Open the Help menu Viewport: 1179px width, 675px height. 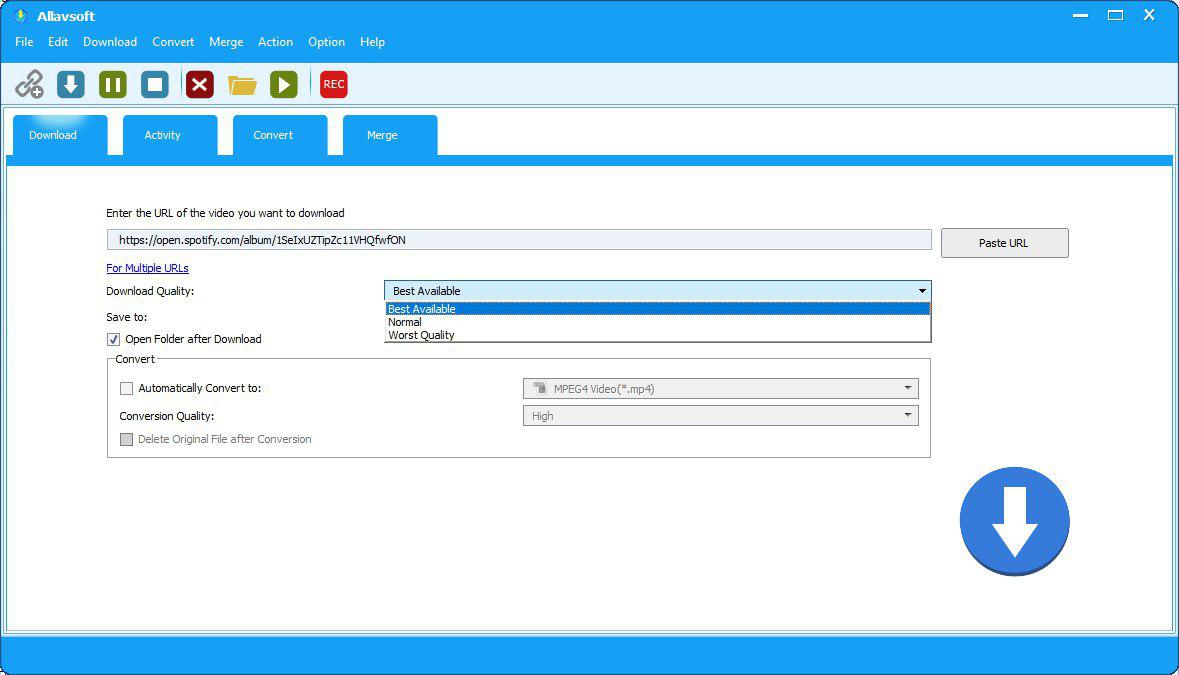point(372,42)
